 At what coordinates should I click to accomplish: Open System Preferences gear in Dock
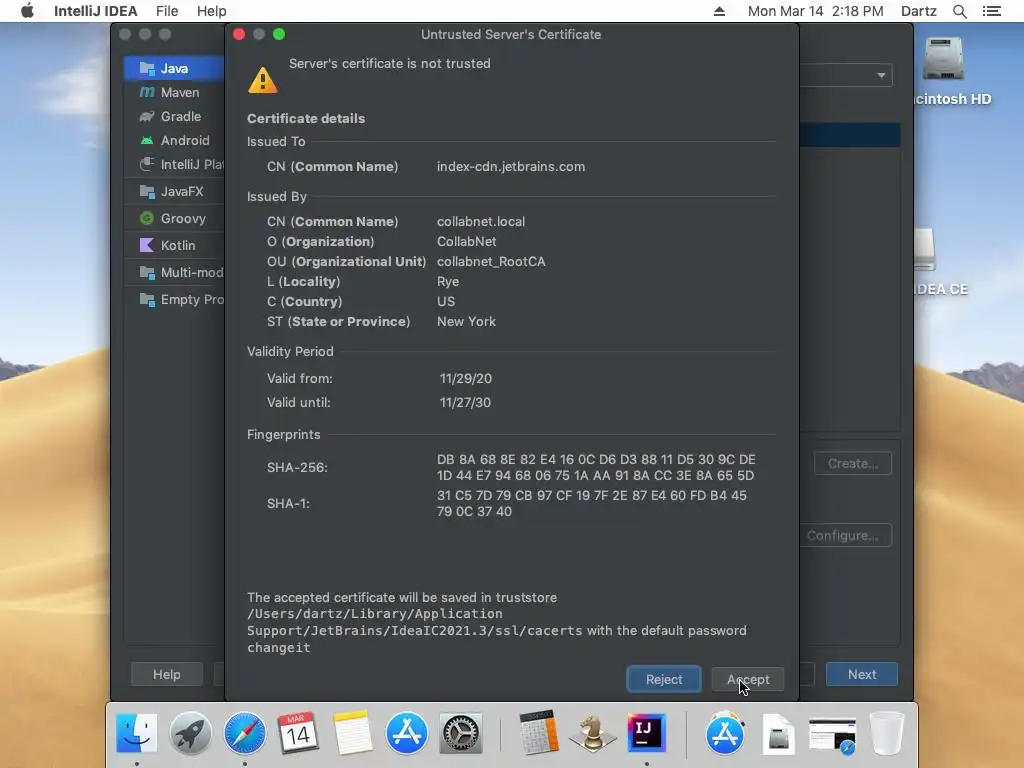click(x=461, y=733)
